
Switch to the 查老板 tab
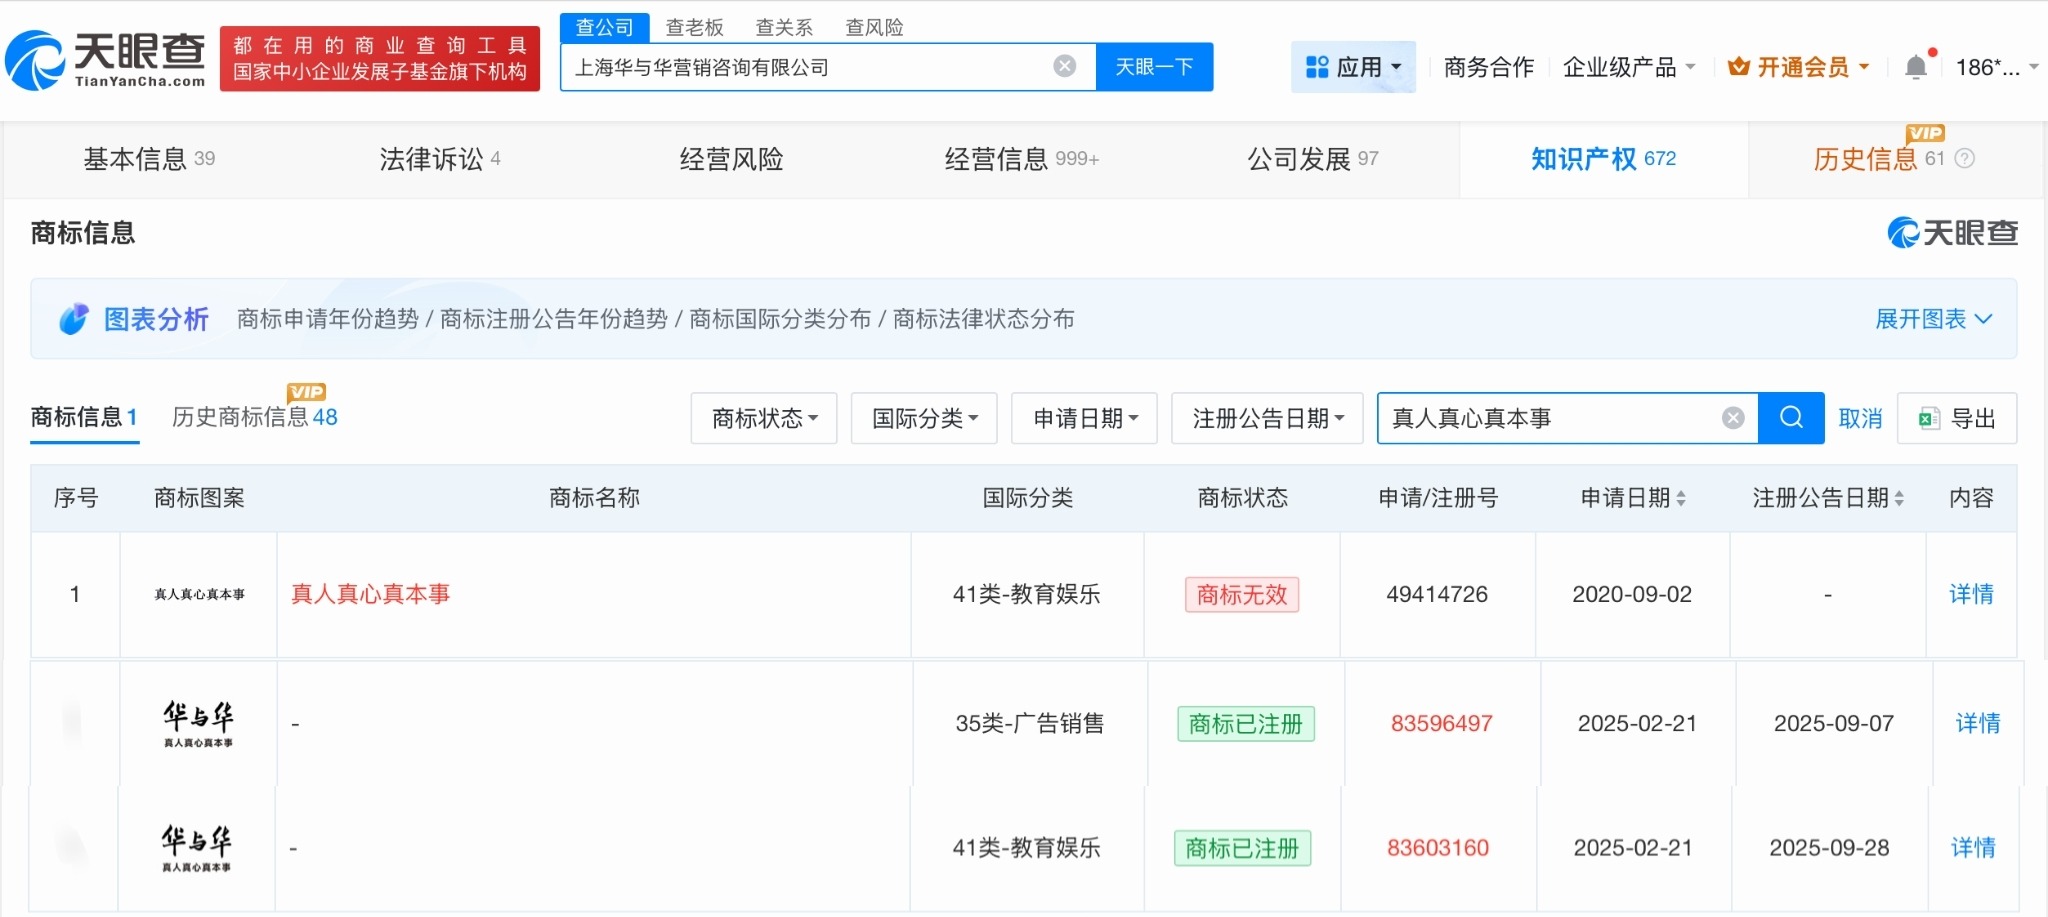coord(694,27)
